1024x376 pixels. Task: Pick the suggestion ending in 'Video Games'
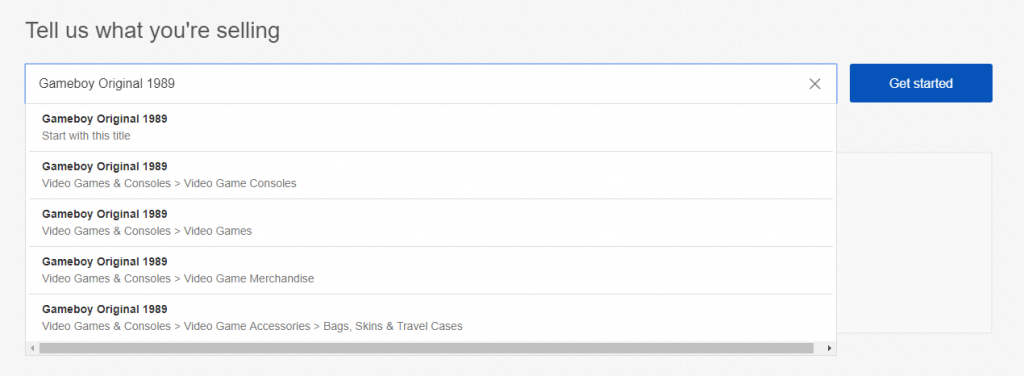(431, 223)
